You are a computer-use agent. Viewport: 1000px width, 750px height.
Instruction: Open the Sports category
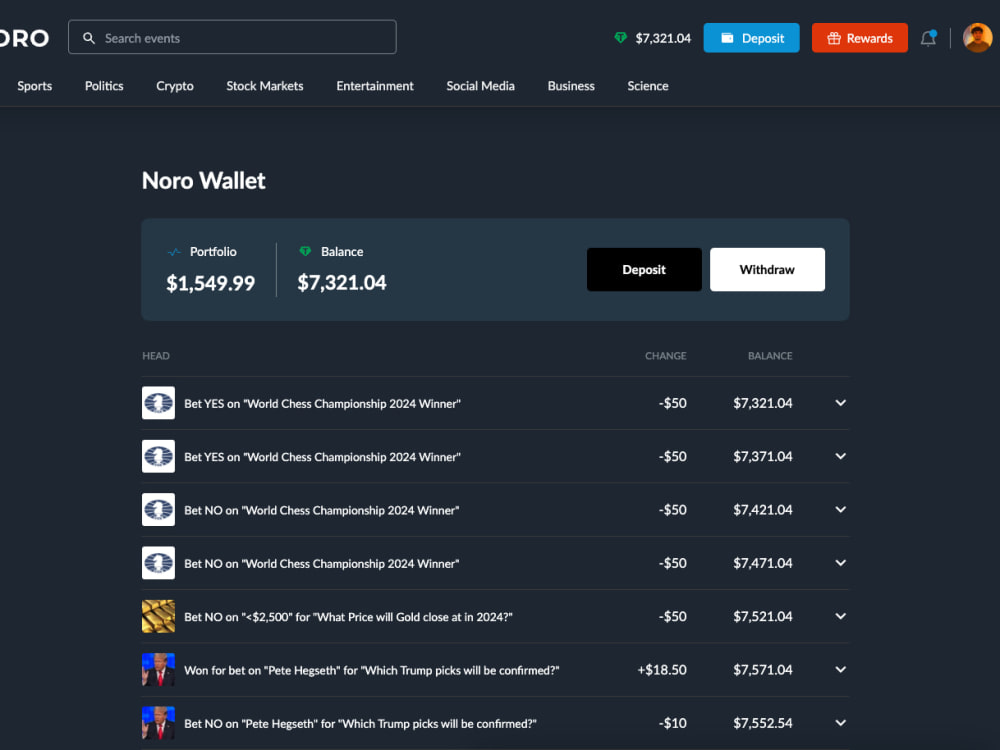coord(34,86)
